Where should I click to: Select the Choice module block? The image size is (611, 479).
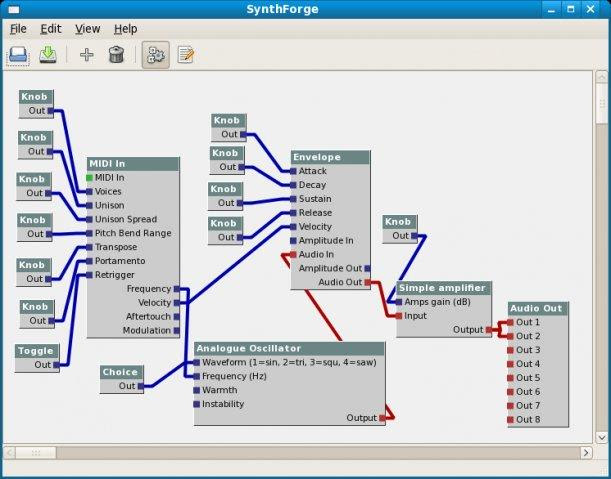pos(122,379)
